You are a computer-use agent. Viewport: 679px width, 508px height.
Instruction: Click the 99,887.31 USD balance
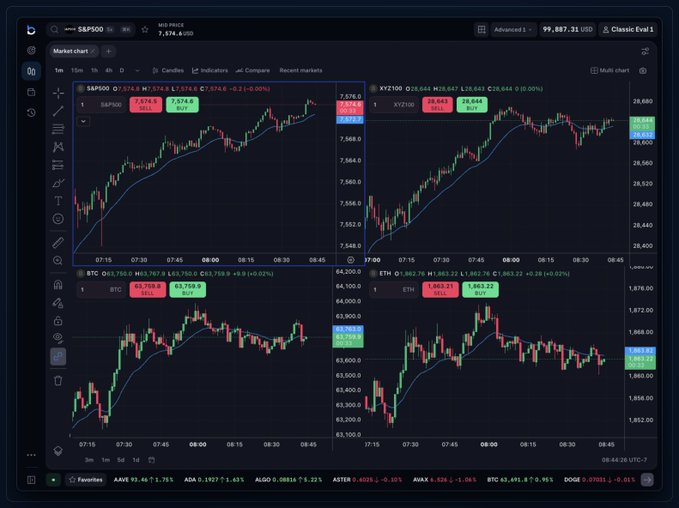click(x=567, y=29)
